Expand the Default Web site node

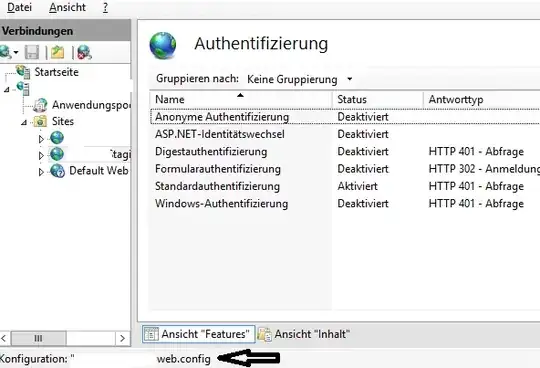coord(41,172)
